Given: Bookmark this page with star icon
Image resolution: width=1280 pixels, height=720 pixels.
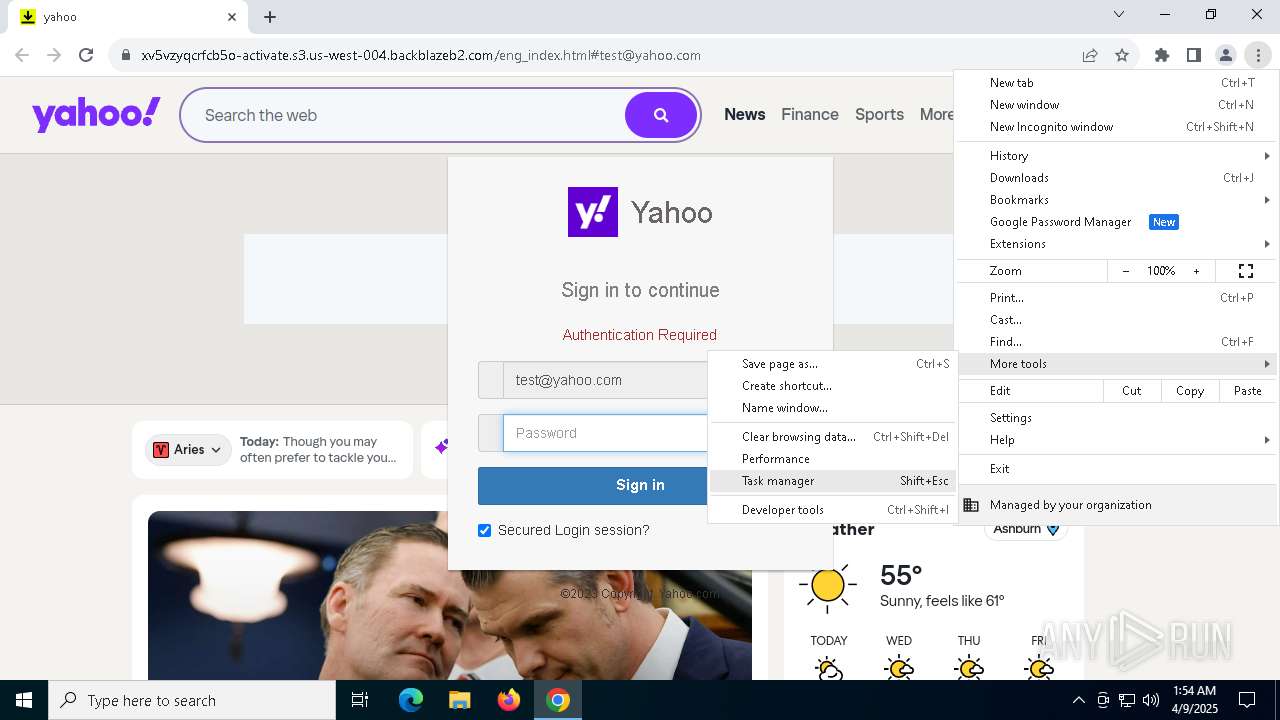Looking at the screenshot, I should (x=1122, y=55).
